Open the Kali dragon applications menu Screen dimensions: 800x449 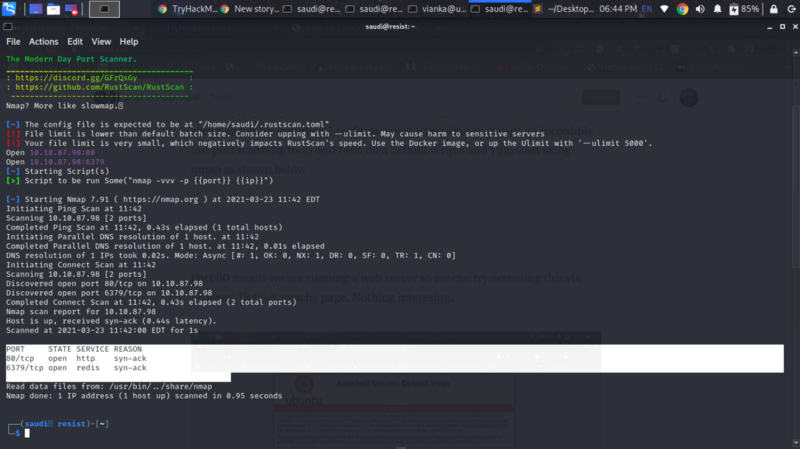9,9
